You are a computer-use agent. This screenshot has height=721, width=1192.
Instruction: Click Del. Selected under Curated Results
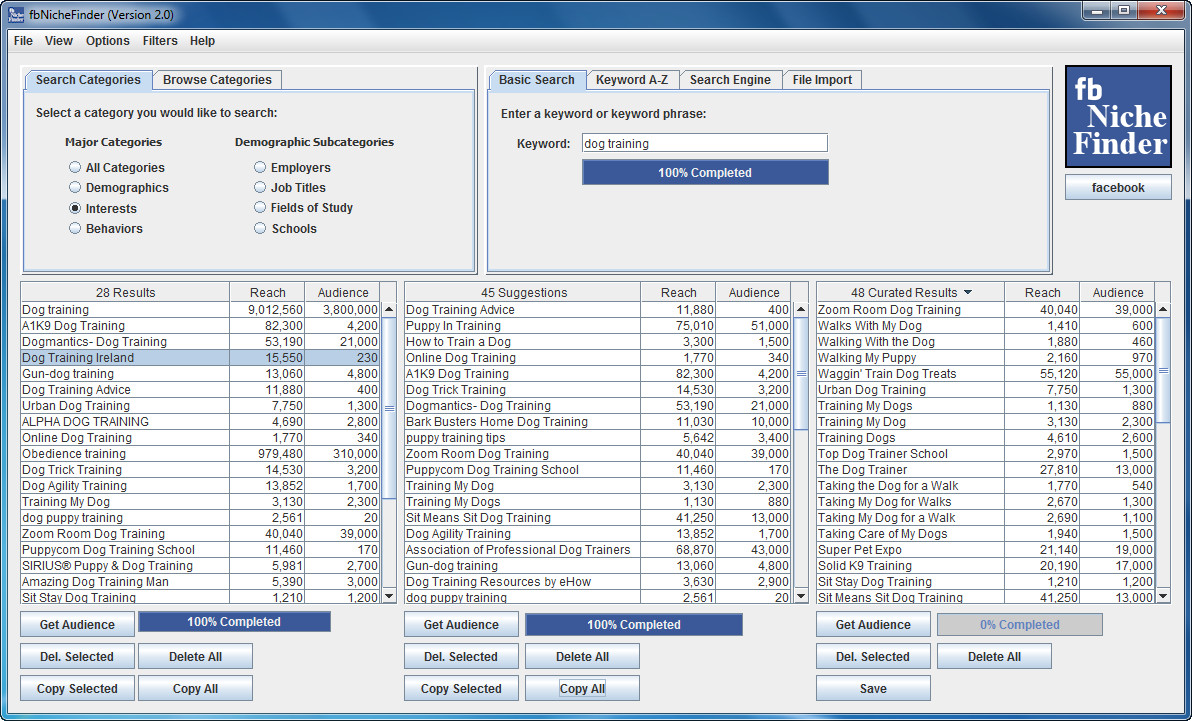(873, 656)
